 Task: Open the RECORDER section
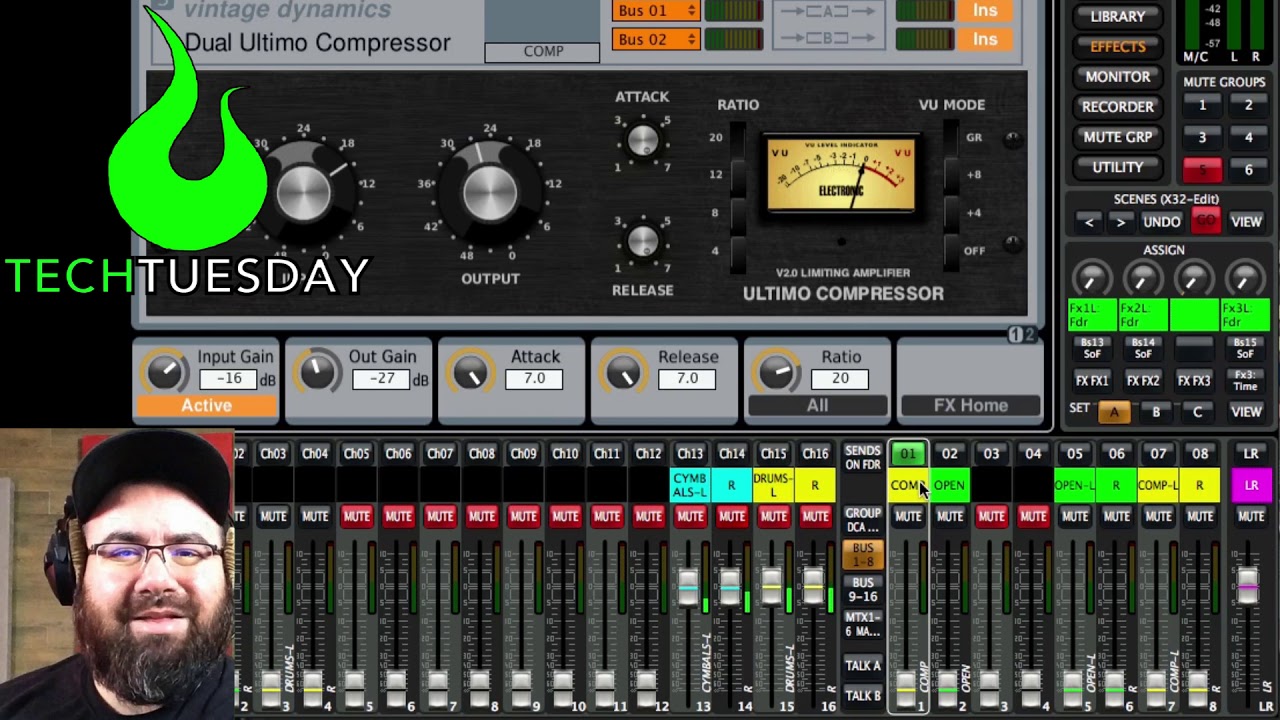click(x=1117, y=107)
